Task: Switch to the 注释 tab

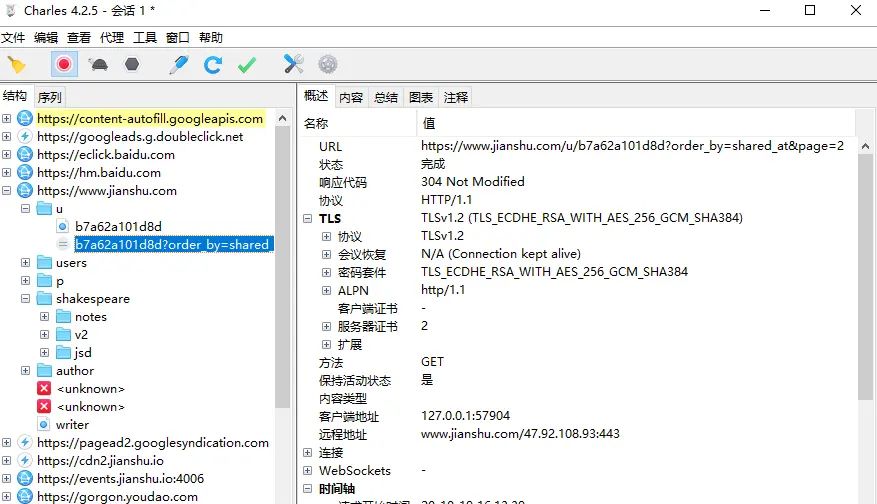Action: [456, 97]
